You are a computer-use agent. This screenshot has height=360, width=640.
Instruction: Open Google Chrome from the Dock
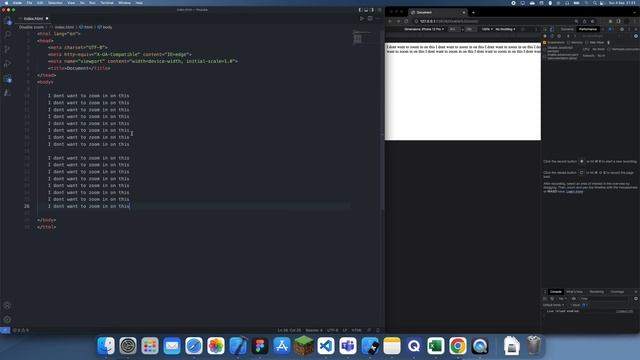coord(458,346)
